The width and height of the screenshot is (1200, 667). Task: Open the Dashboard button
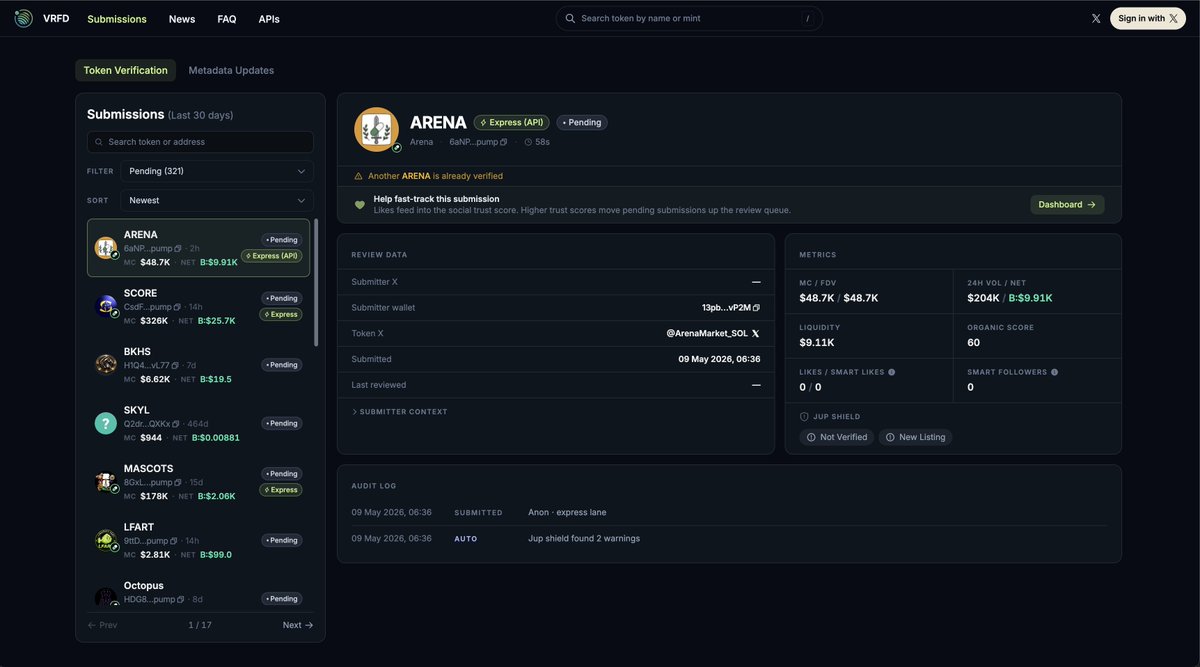pyautogui.click(x=1067, y=204)
